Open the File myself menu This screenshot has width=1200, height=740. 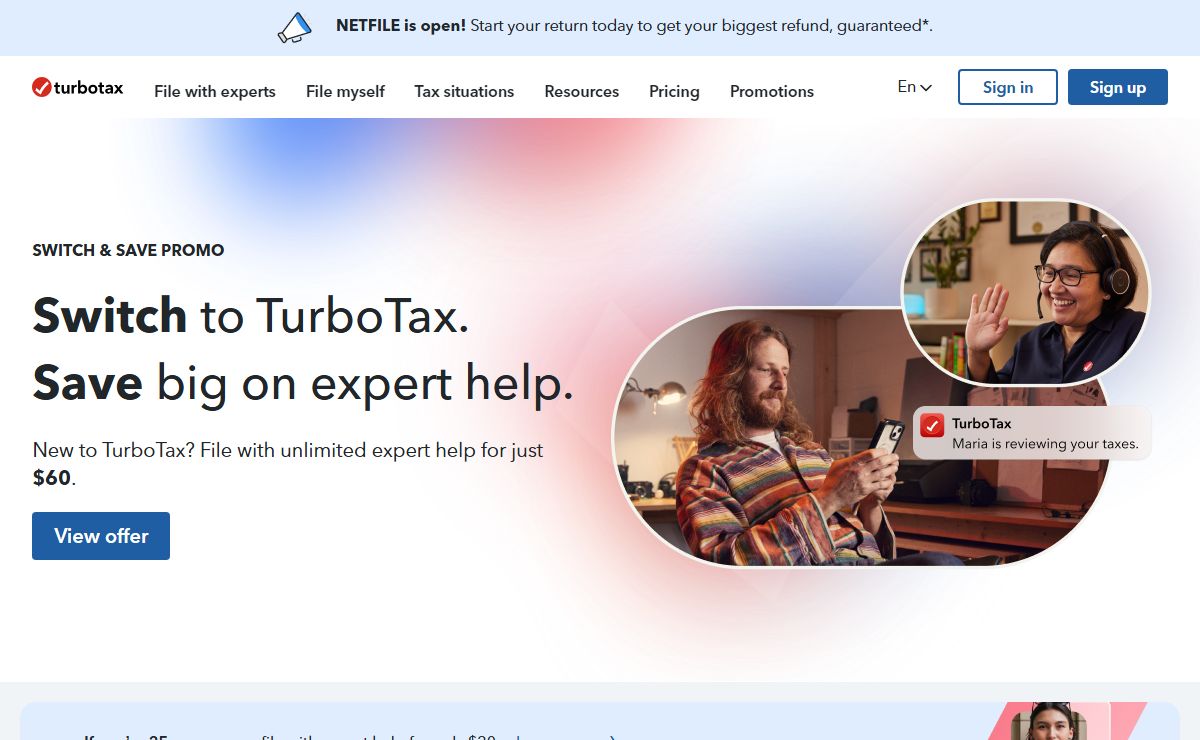(345, 91)
